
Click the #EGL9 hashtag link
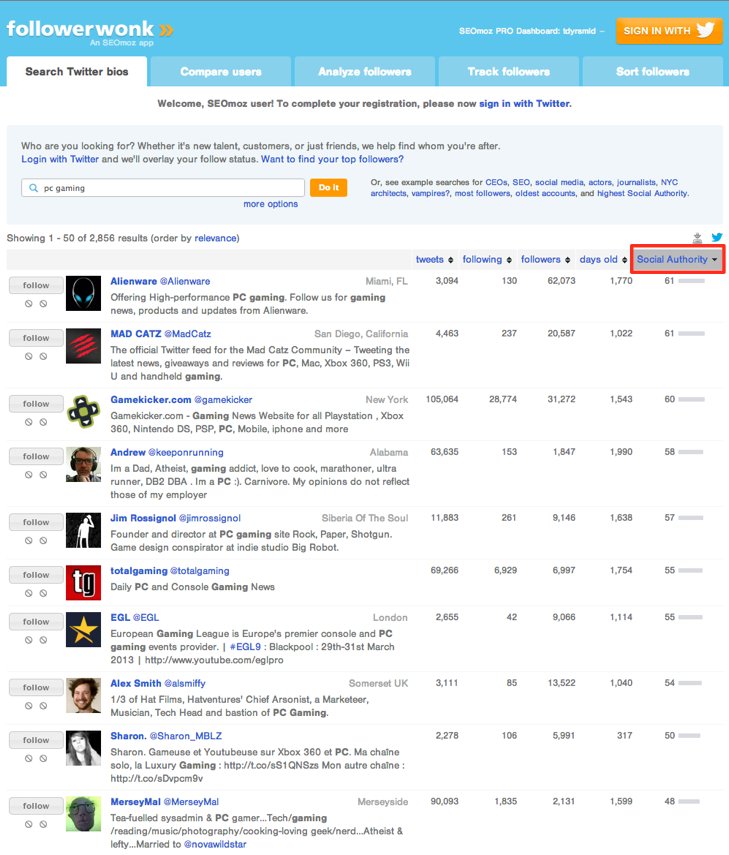(x=245, y=647)
